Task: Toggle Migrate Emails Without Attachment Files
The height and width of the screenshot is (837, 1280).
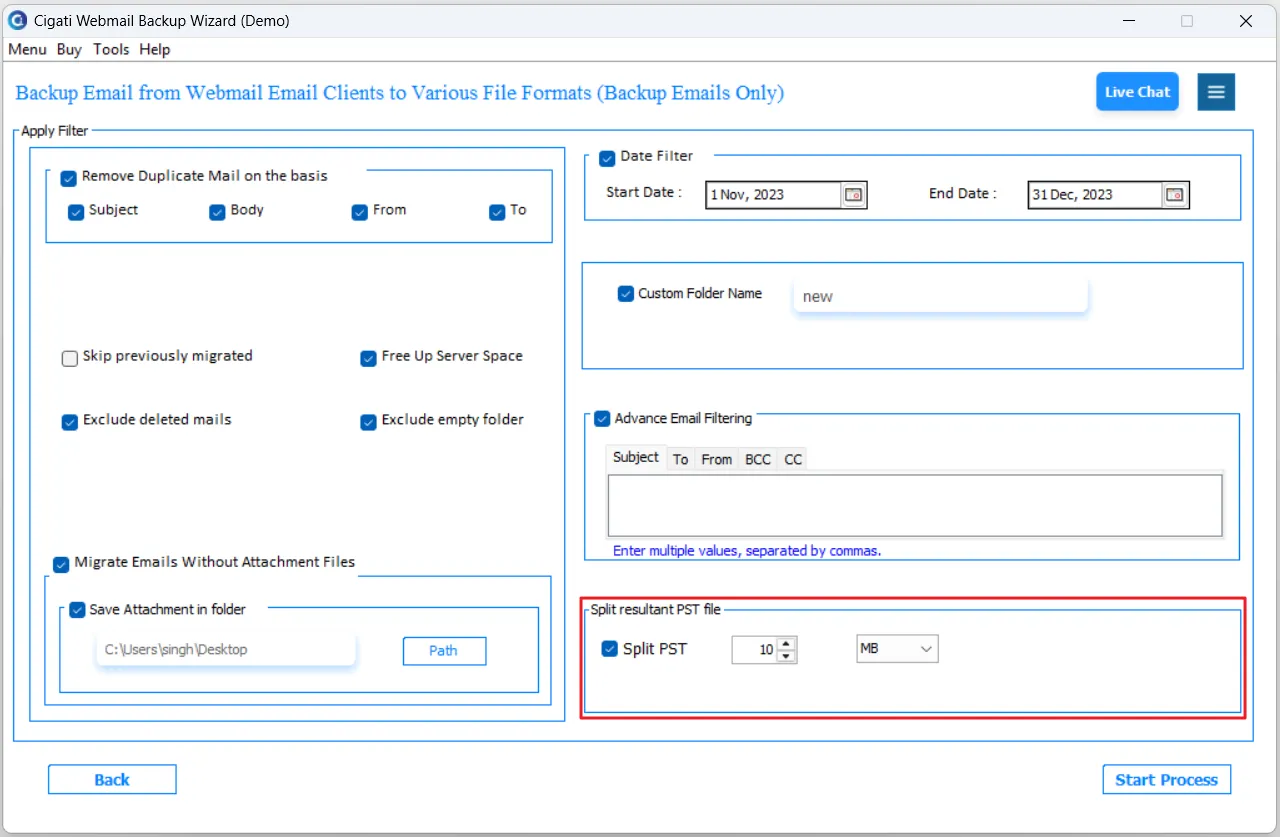Action: coord(61,564)
